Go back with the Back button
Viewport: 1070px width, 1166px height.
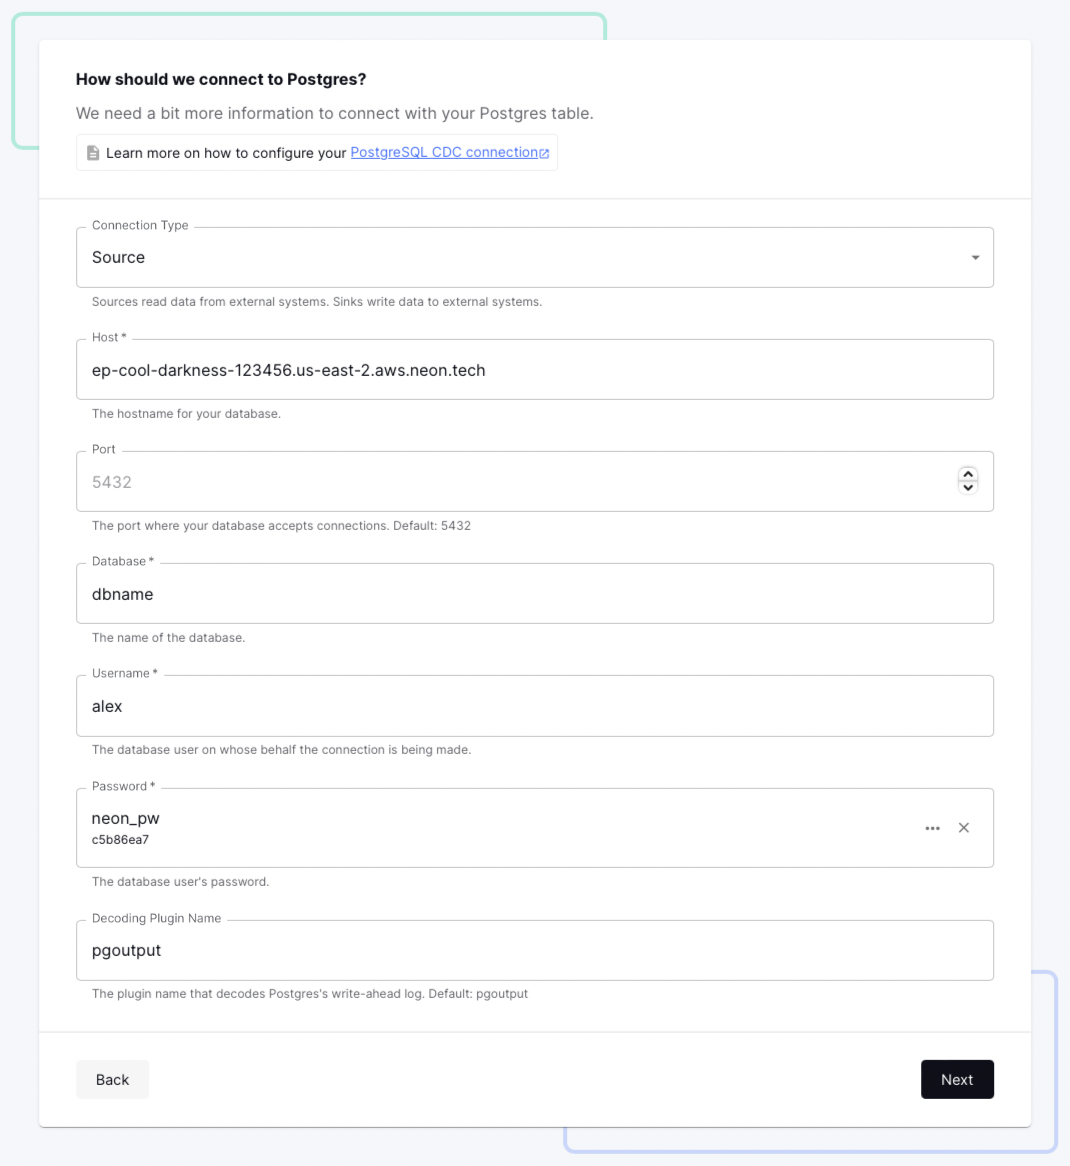click(112, 1080)
